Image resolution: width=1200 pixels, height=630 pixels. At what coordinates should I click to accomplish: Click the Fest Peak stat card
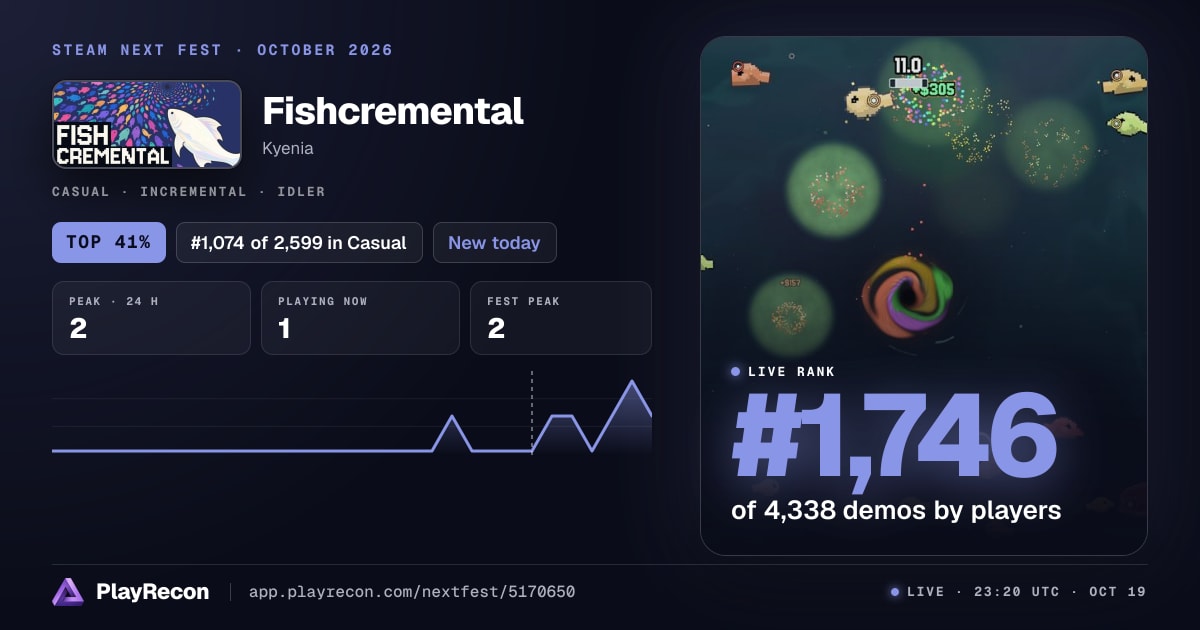click(560, 318)
